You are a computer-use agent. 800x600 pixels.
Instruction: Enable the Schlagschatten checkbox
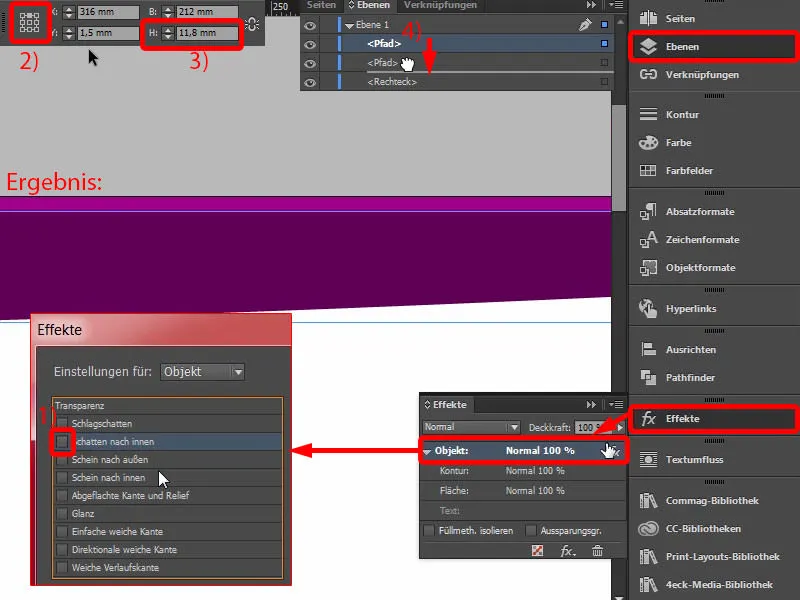pos(62,423)
